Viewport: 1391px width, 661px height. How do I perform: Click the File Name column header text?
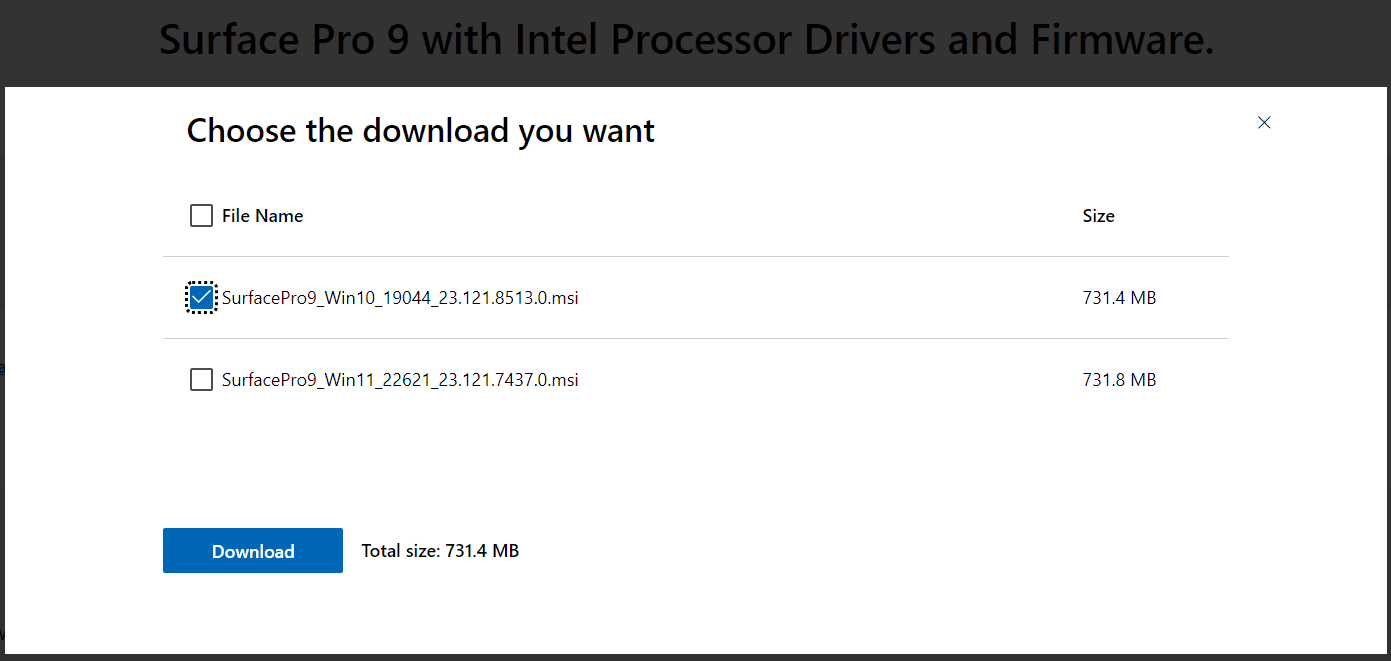262,216
